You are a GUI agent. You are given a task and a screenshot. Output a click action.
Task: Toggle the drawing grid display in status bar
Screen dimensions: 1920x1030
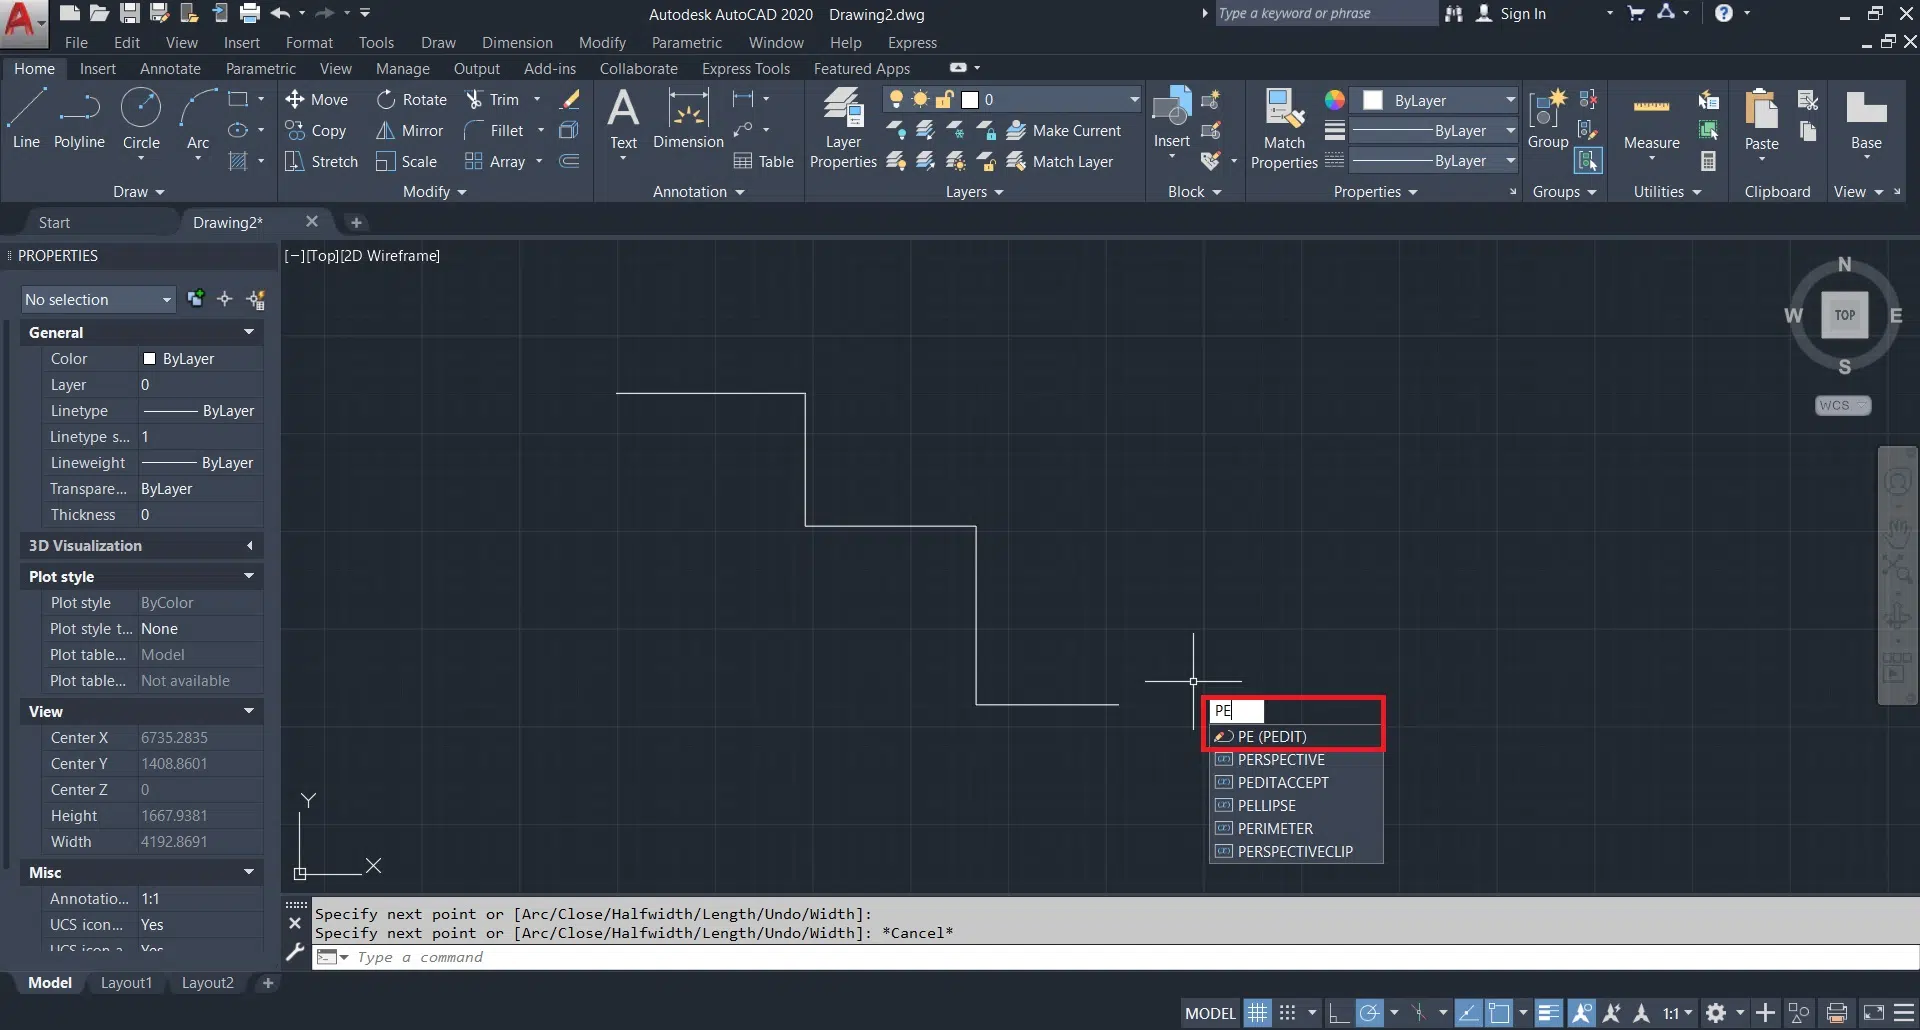(x=1257, y=1013)
